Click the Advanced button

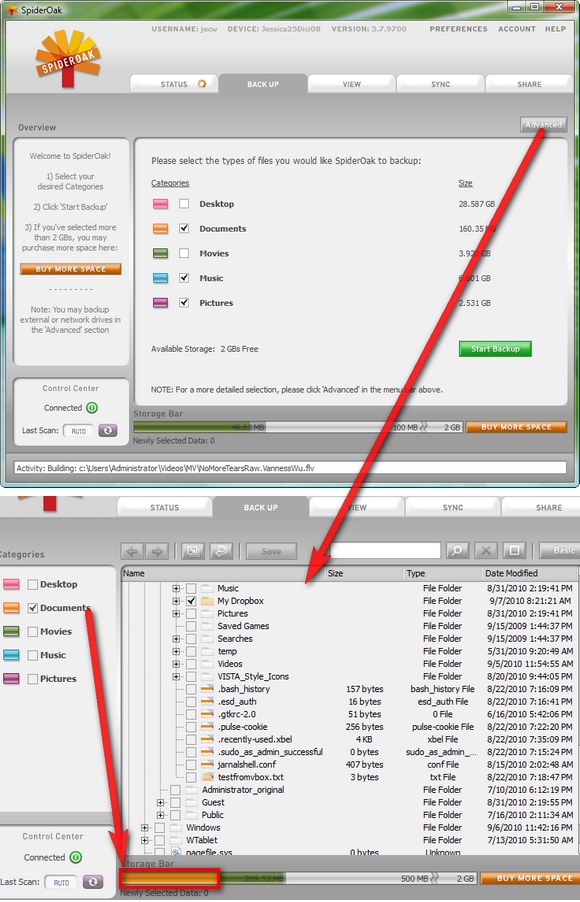tap(543, 124)
